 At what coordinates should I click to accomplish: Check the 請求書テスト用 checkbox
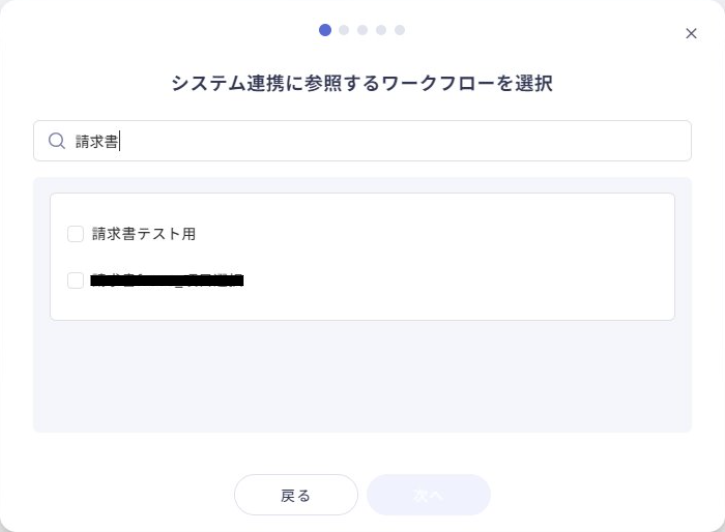click(75, 234)
